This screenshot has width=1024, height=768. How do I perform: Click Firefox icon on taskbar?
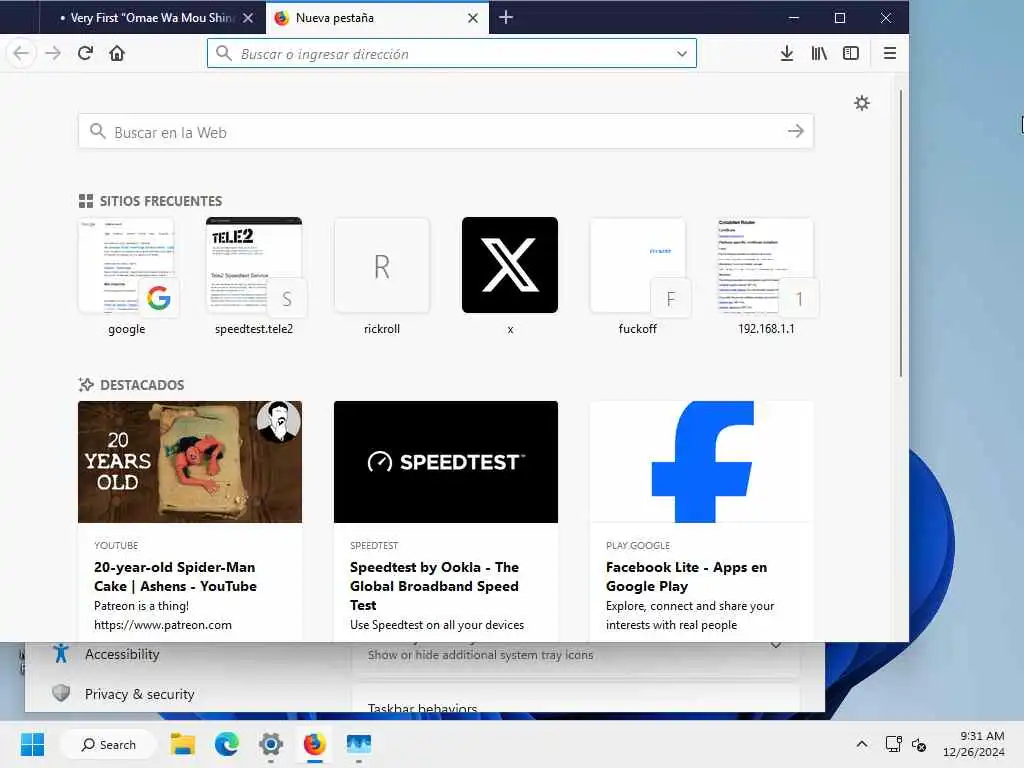coord(314,744)
